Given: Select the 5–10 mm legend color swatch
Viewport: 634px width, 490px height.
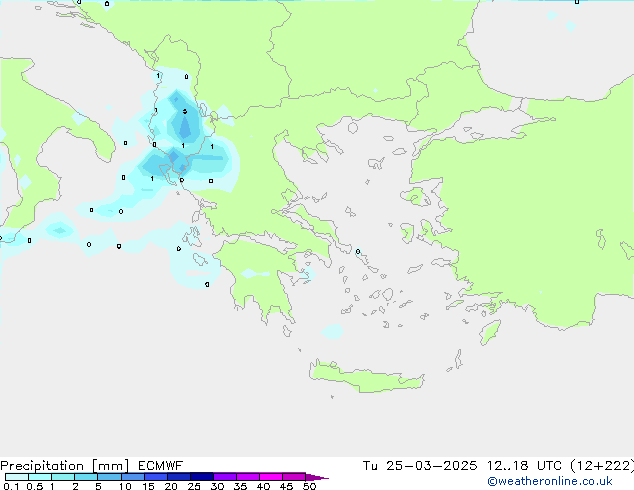Looking at the screenshot, I should click(x=109, y=477).
